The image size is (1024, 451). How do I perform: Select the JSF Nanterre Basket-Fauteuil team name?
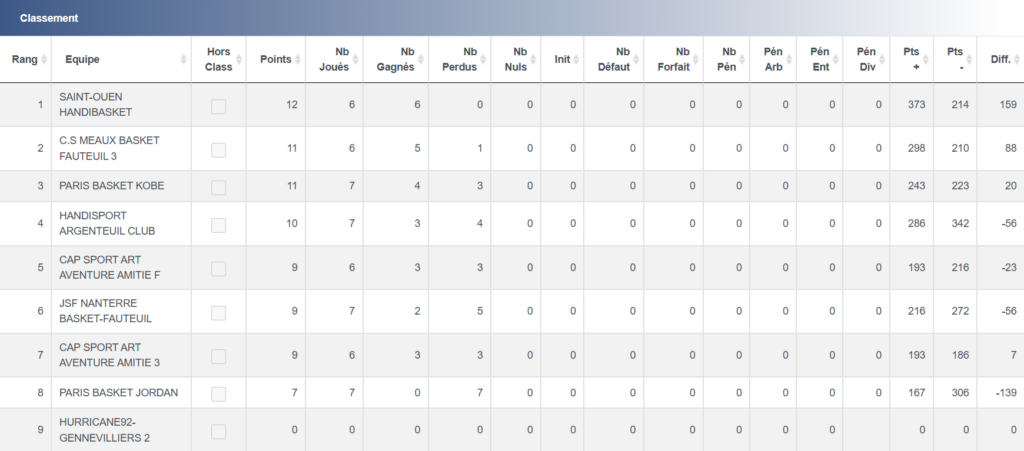(x=105, y=311)
